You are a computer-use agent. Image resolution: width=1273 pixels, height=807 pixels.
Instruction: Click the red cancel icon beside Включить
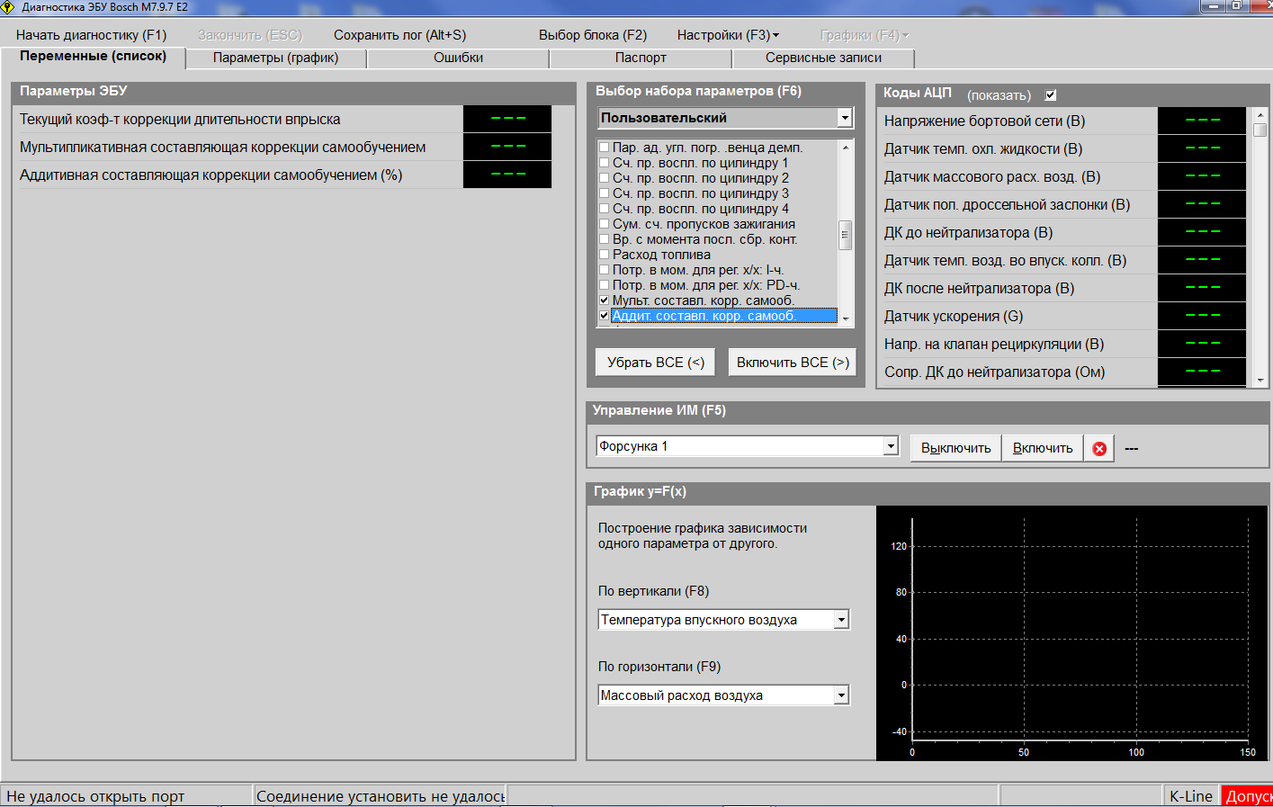tap(1099, 449)
